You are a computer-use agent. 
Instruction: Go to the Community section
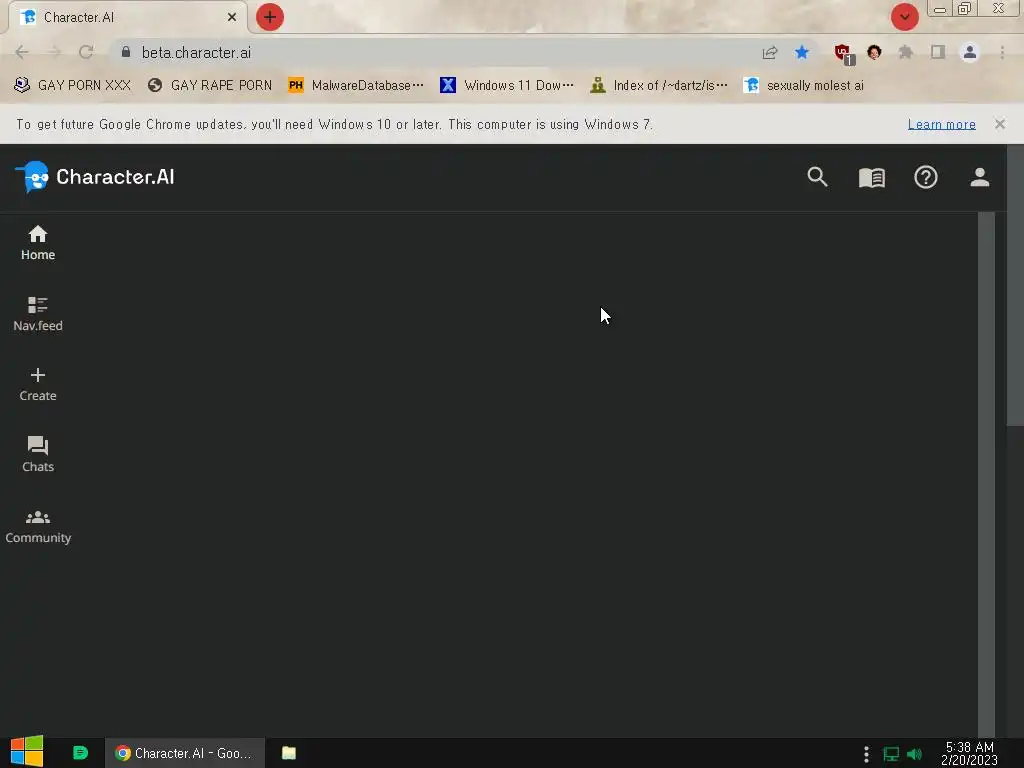(x=38, y=526)
